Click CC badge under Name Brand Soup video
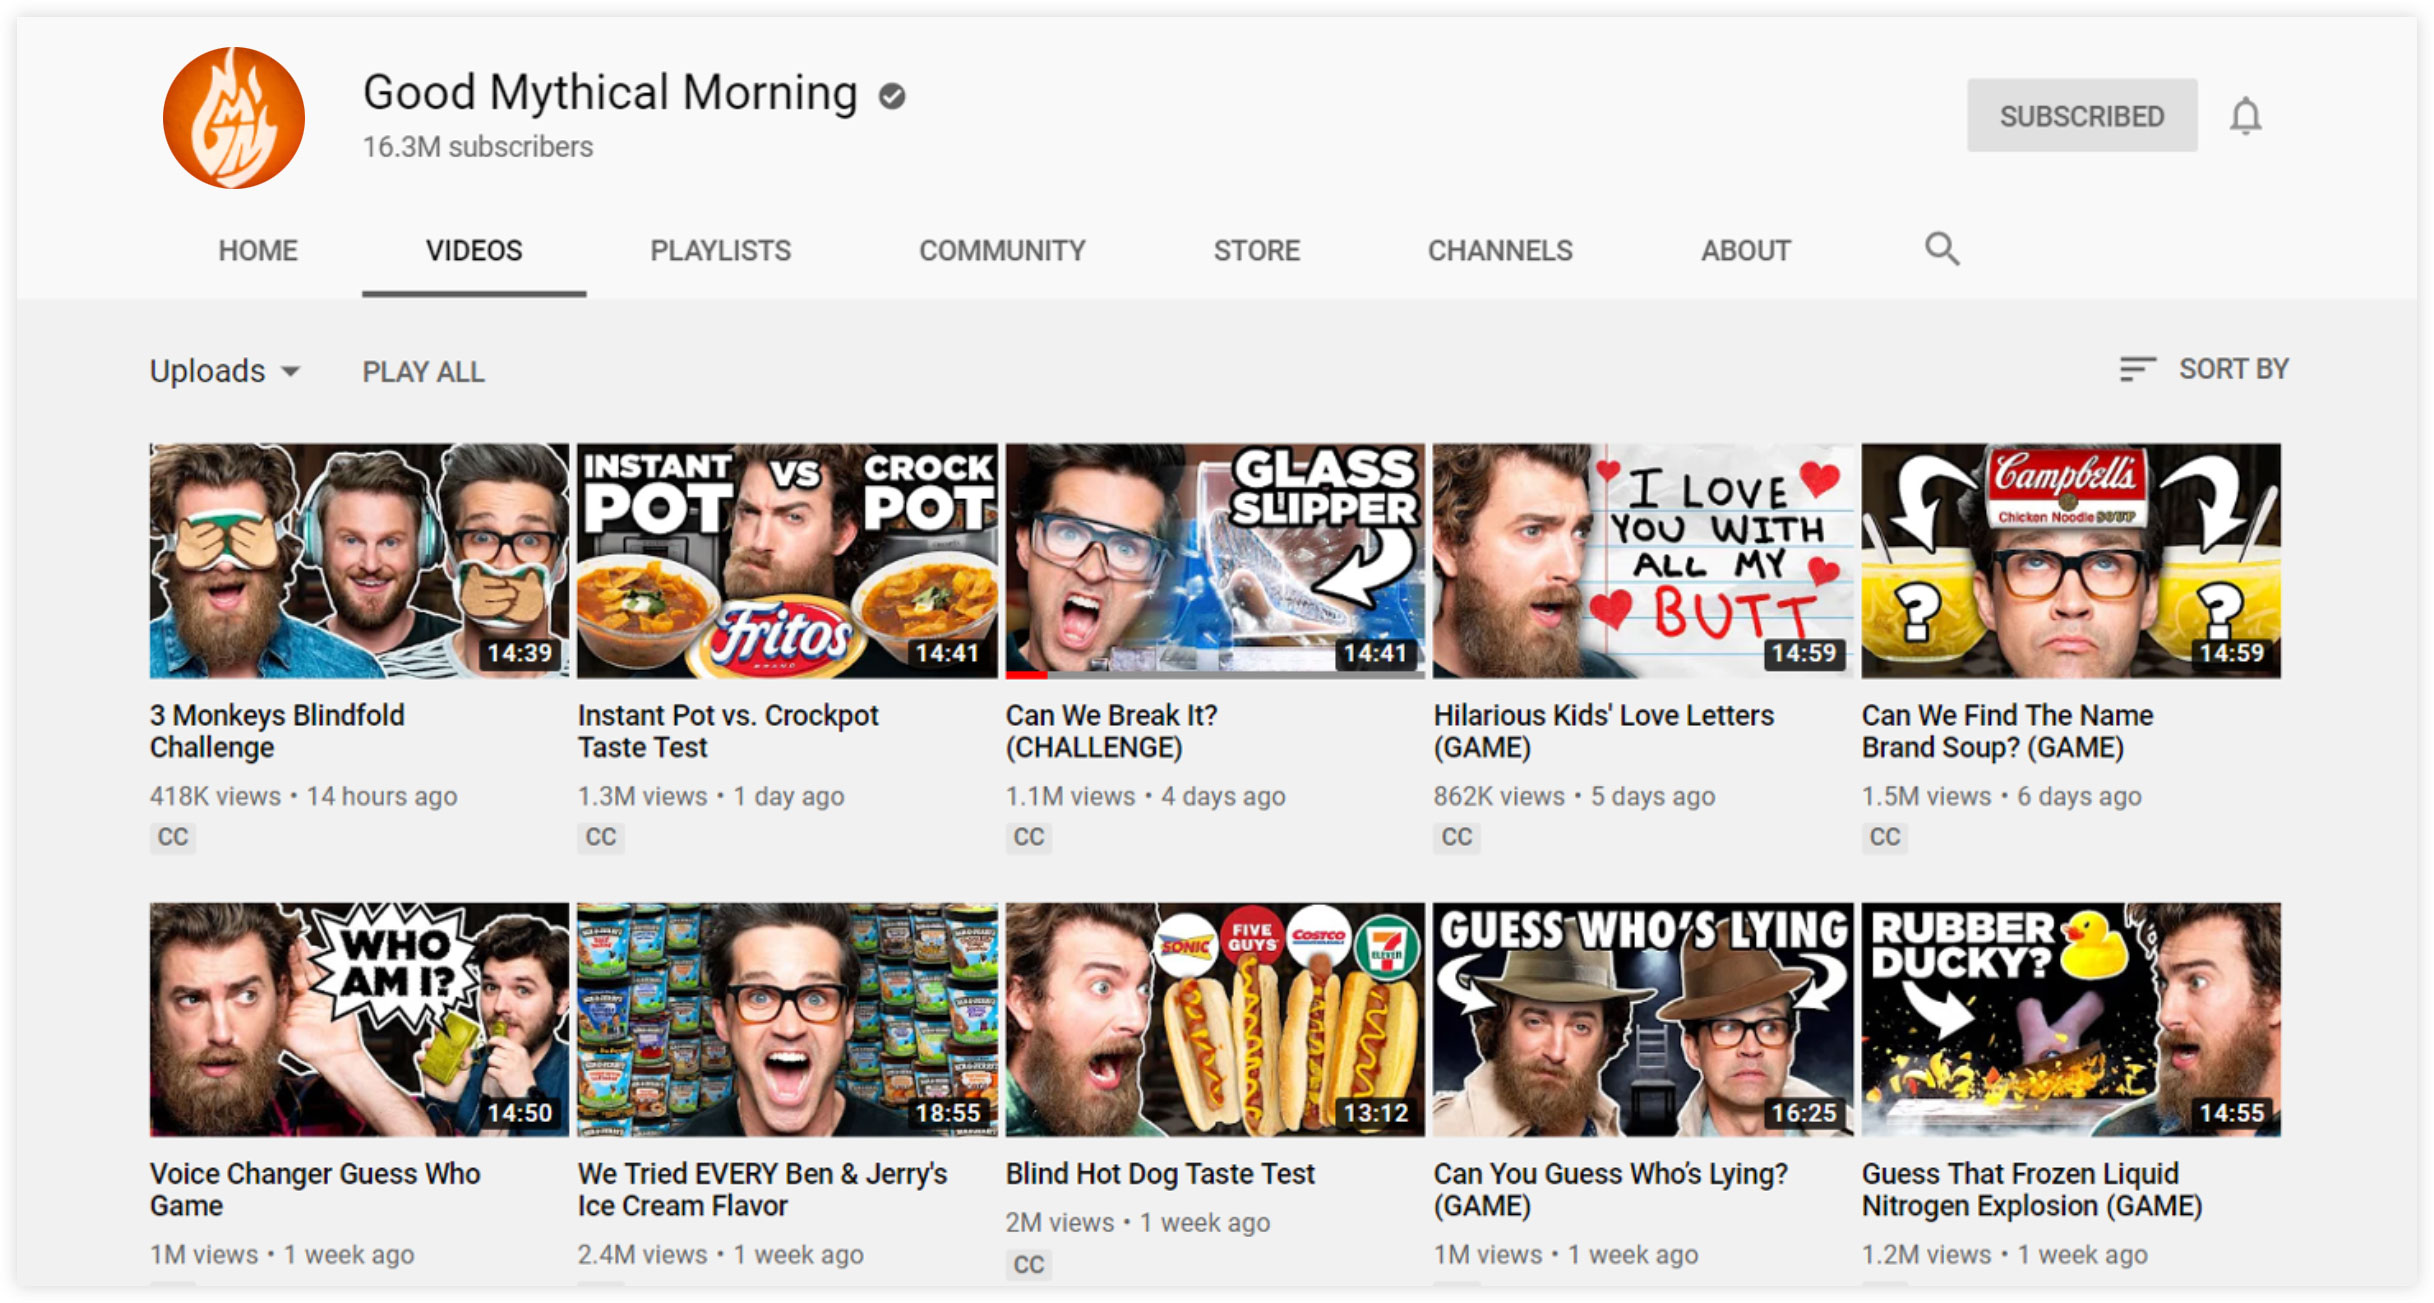The width and height of the screenshot is (2434, 1303). tap(1885, 837)
